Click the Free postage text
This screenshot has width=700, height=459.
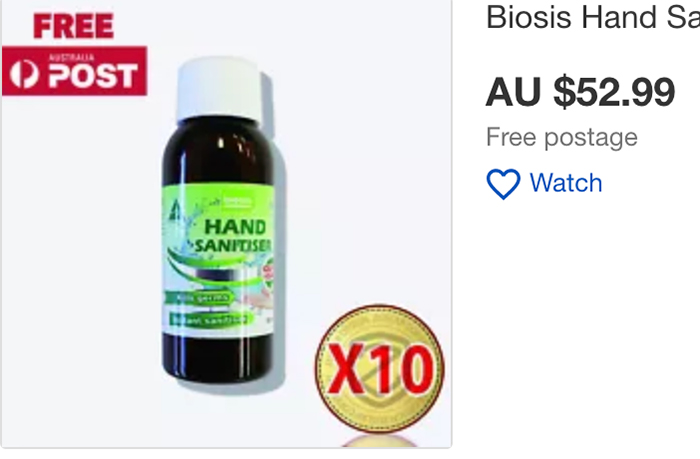tap(562, 137)
